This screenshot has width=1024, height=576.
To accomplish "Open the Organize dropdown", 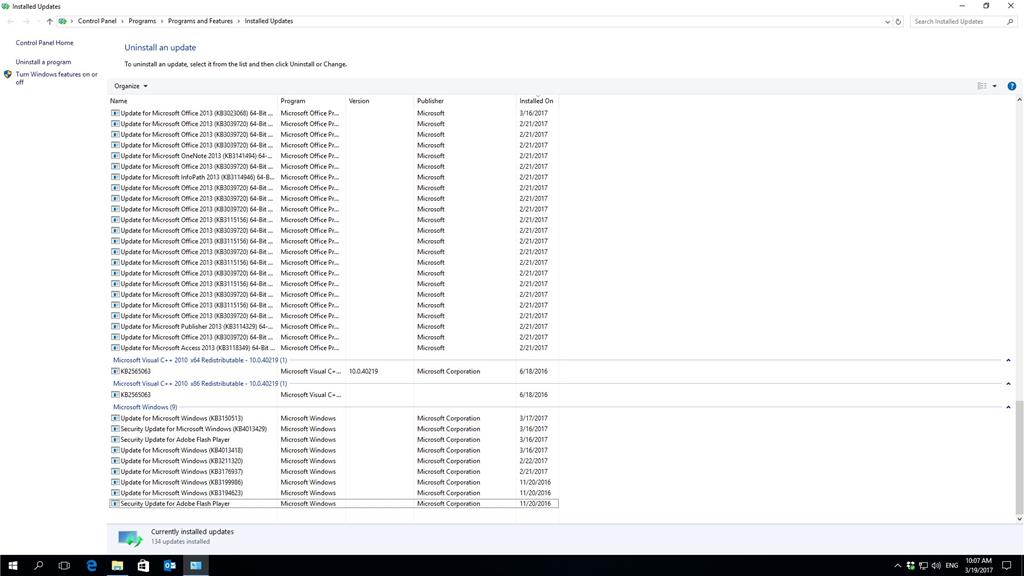I will (131, 86).
